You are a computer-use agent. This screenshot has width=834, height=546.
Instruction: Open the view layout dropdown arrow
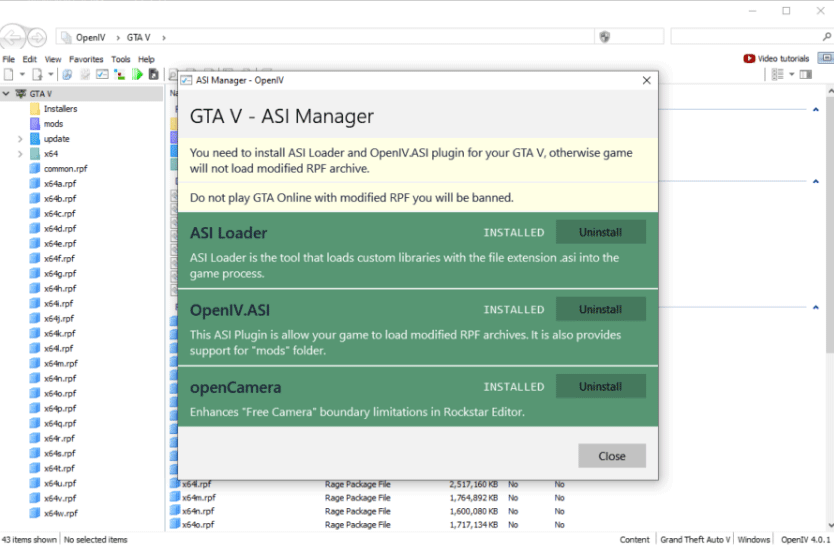click(791, 74)
